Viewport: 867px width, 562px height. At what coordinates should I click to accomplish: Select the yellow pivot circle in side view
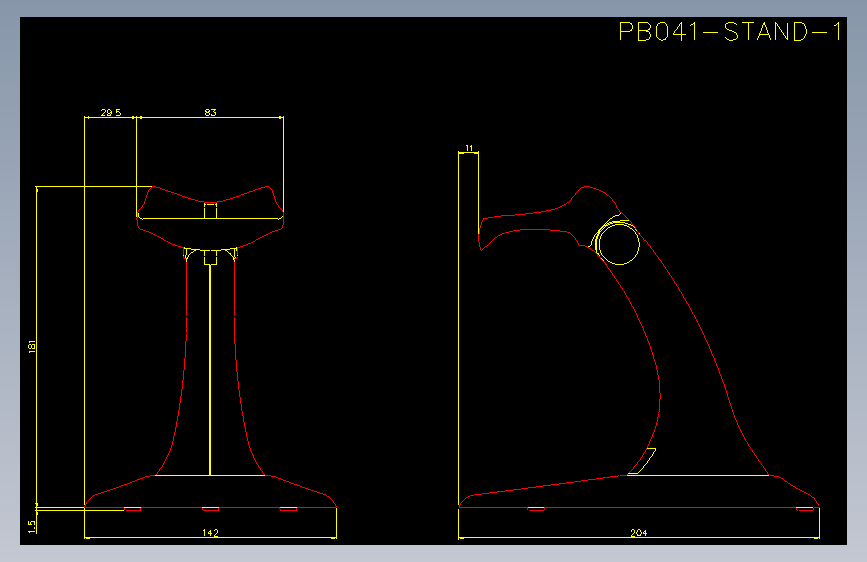619,244
